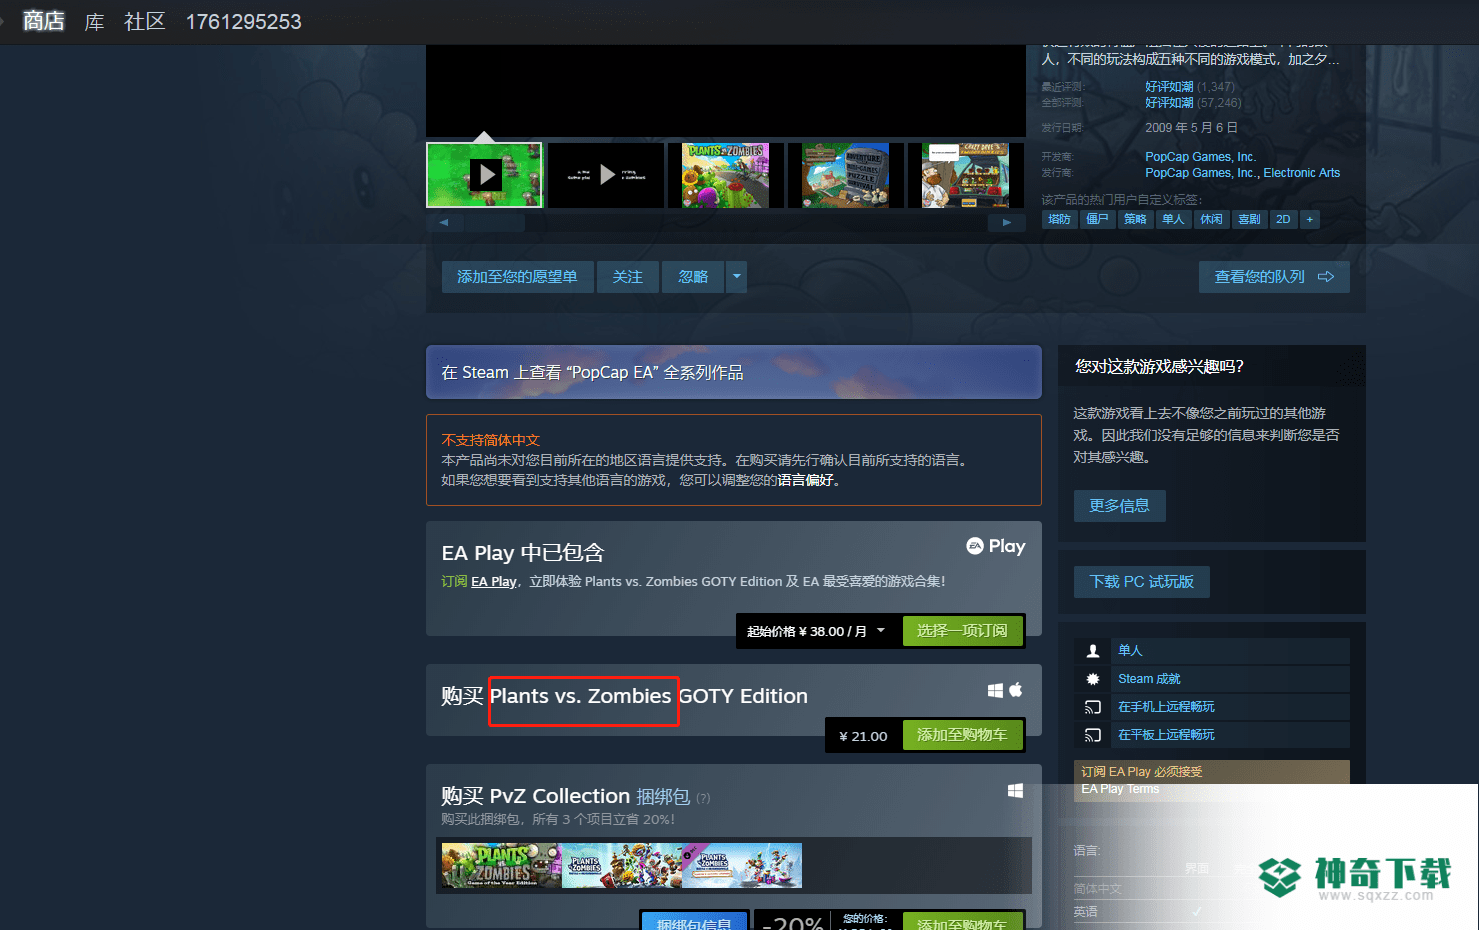
Task: Play the second black trailer thumbnail
Action: coord(605,175)
